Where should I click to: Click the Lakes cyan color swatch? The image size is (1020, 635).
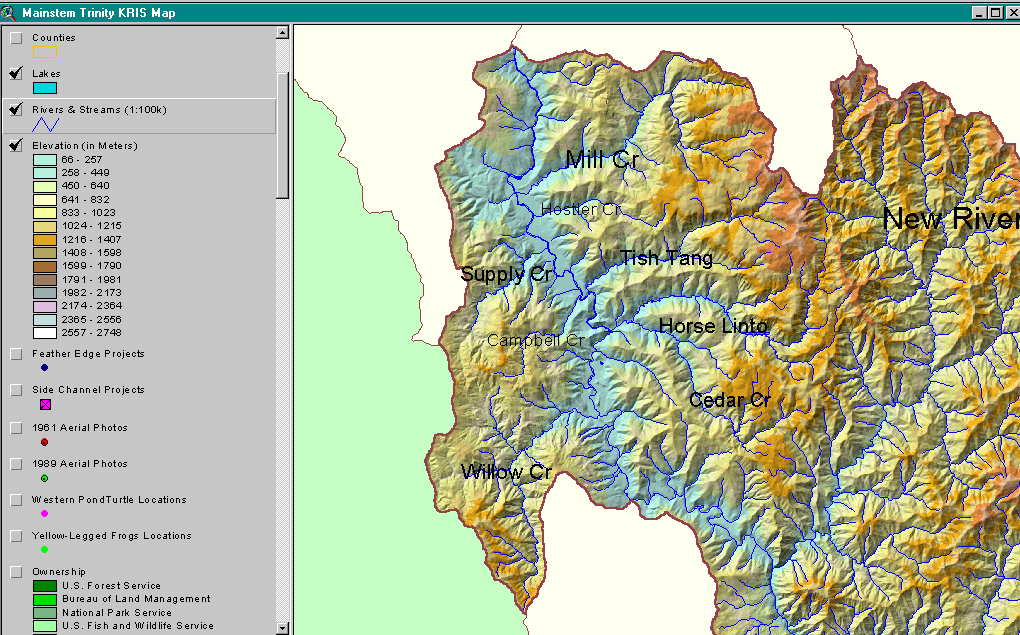click(x=45, y=88)
